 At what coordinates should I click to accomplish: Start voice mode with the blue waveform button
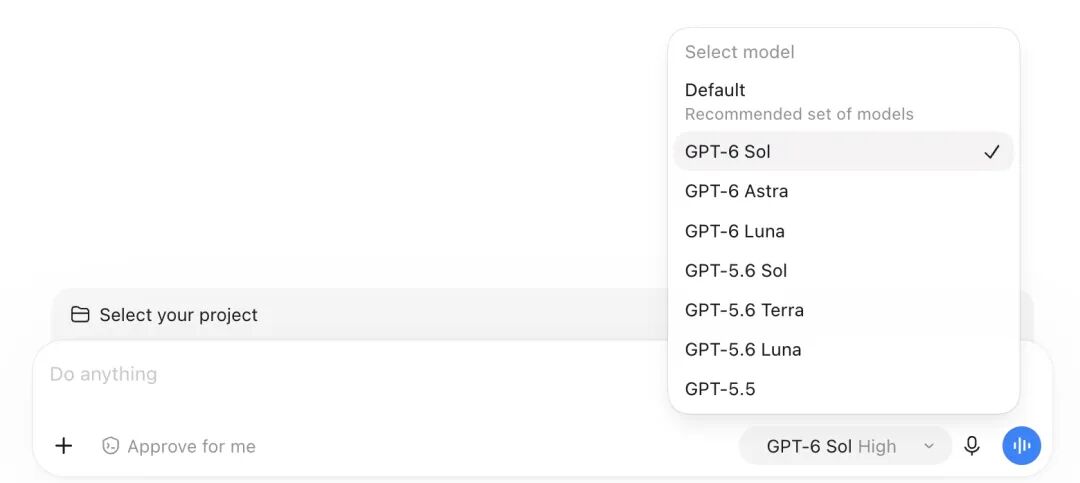click(x=1021, y=446)
